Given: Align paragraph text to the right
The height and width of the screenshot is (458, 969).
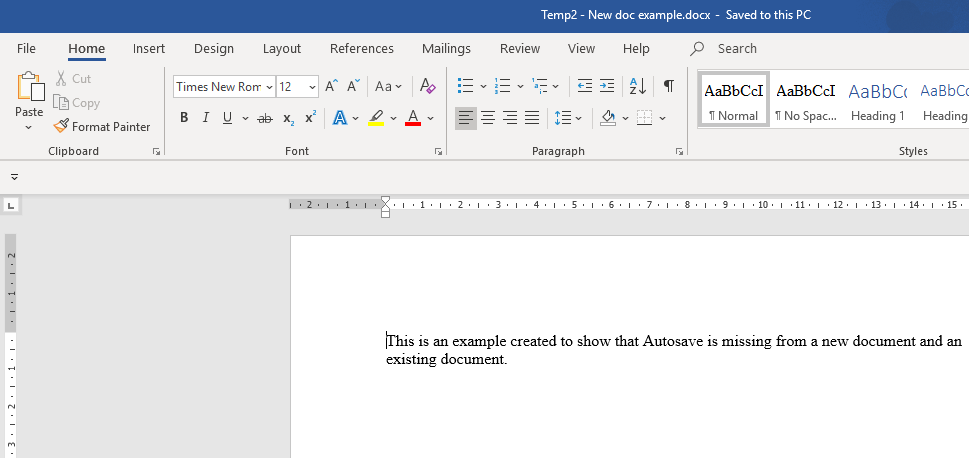Looking at the screenshot, I should (x=510, y=117).
